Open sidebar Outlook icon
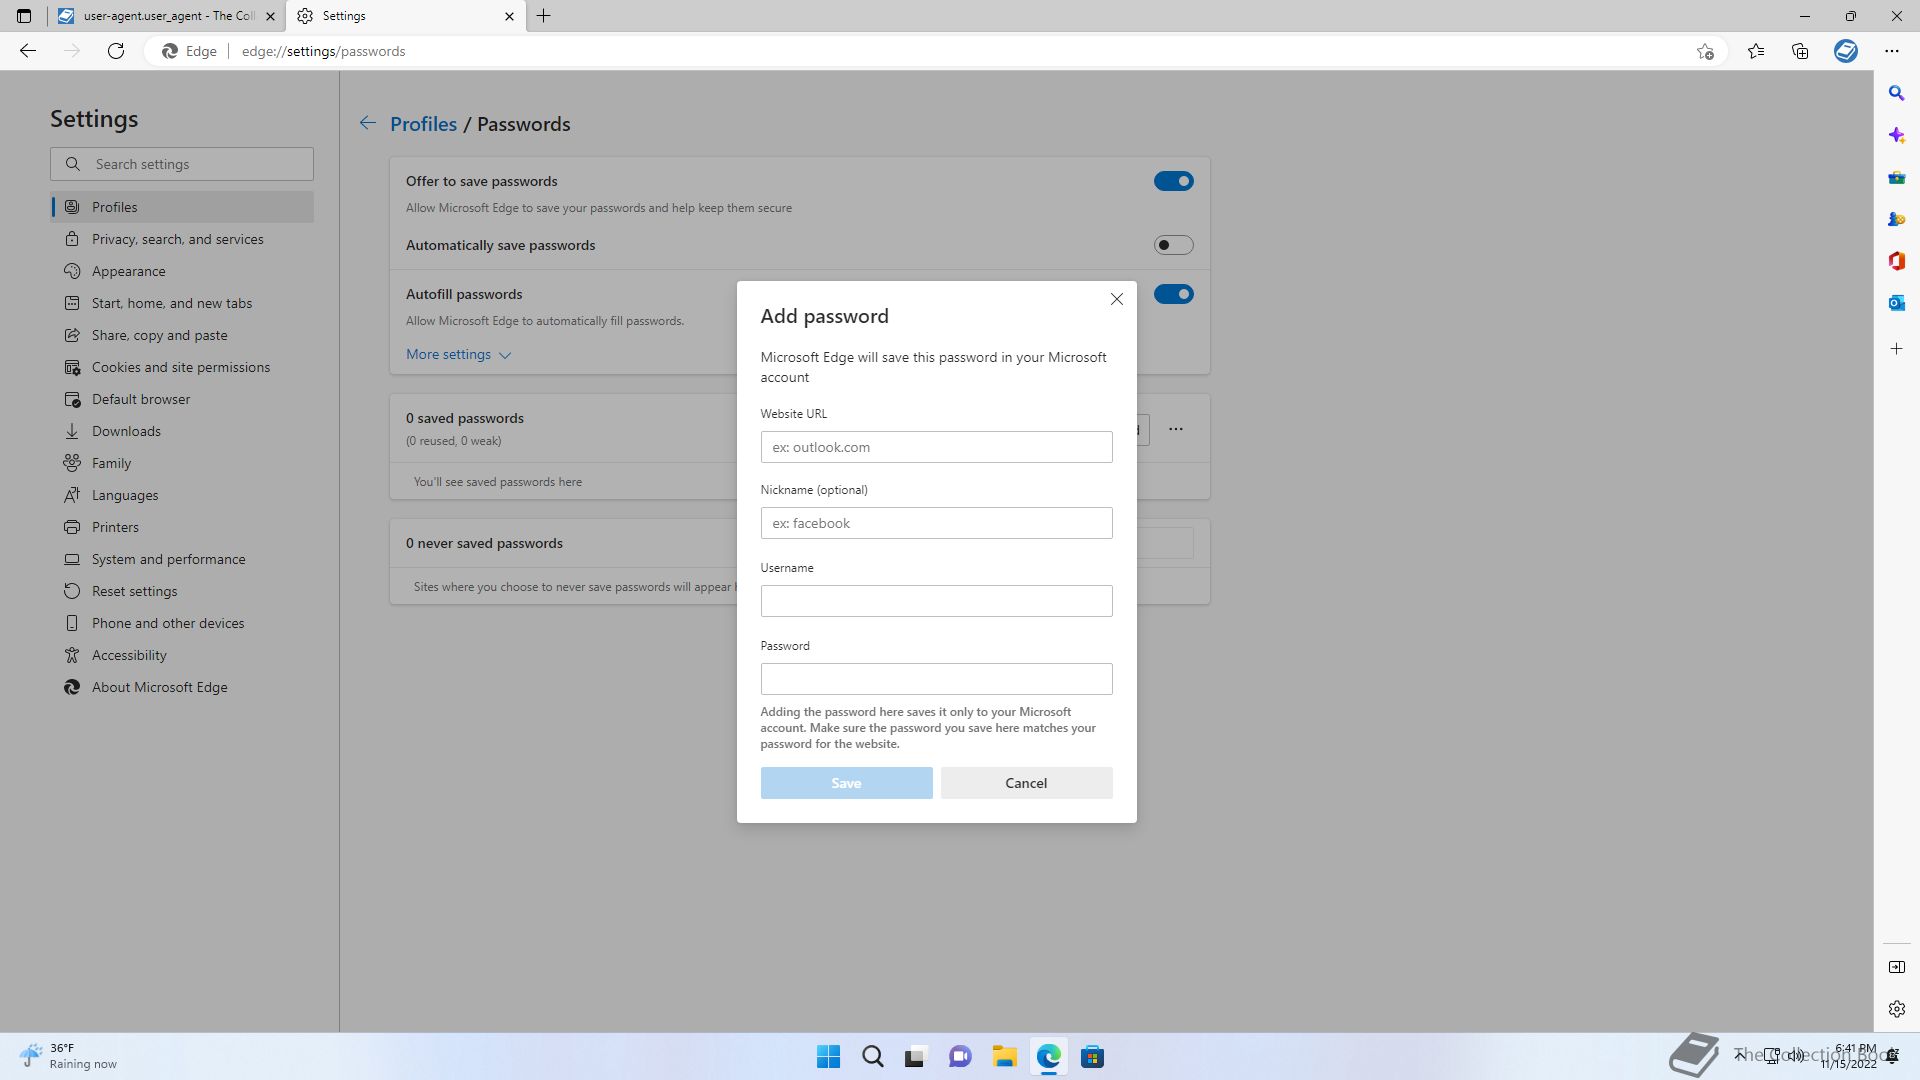Screen dimensions: 1920x1080 click(1897, 303)
